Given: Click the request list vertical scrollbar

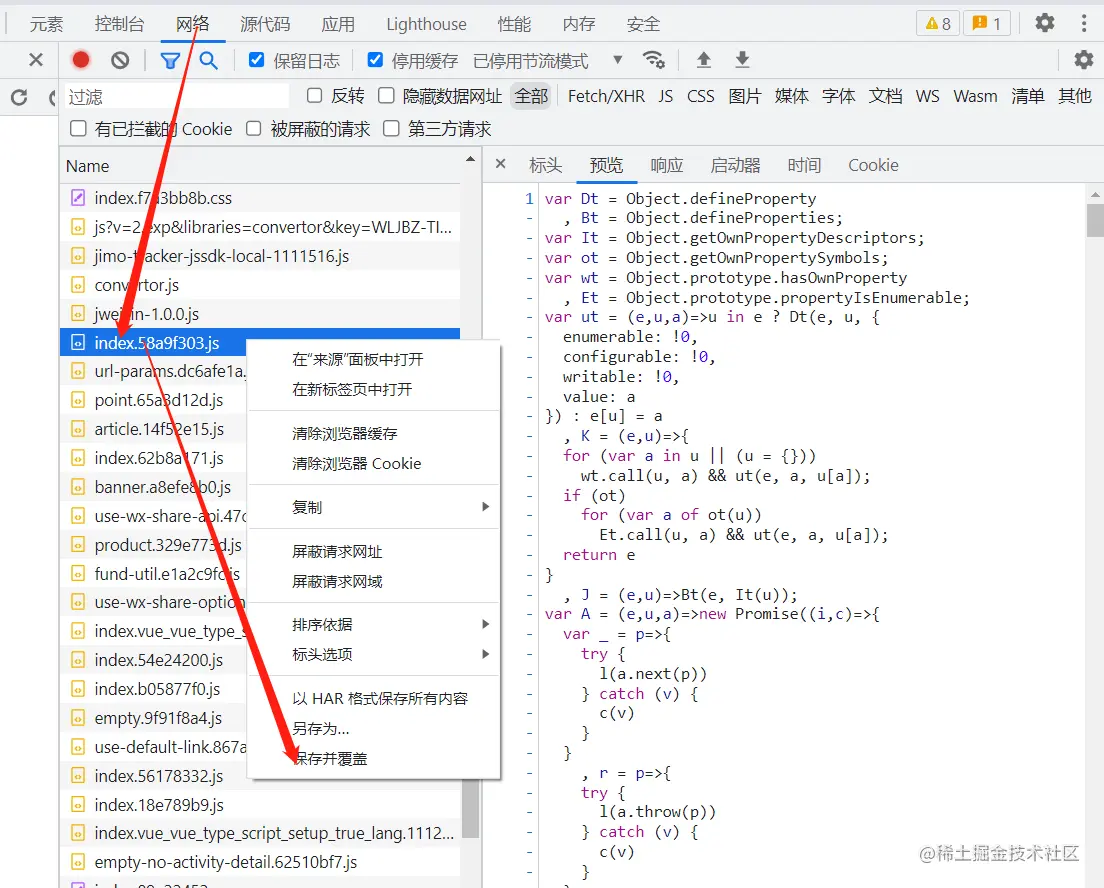Looking at the screenshot, I should click(470, 808).
